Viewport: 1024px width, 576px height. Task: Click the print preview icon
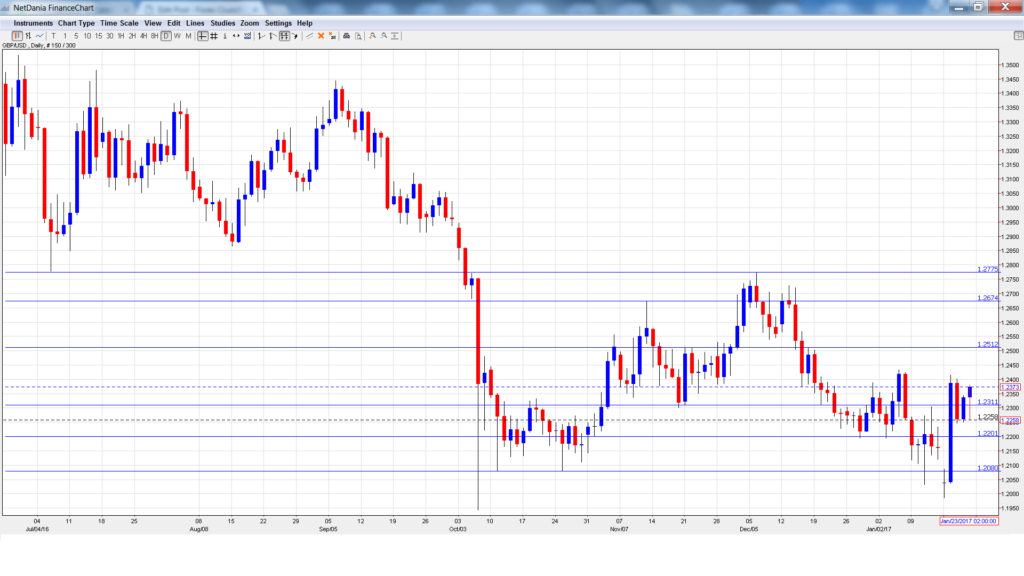click(358, 36)
